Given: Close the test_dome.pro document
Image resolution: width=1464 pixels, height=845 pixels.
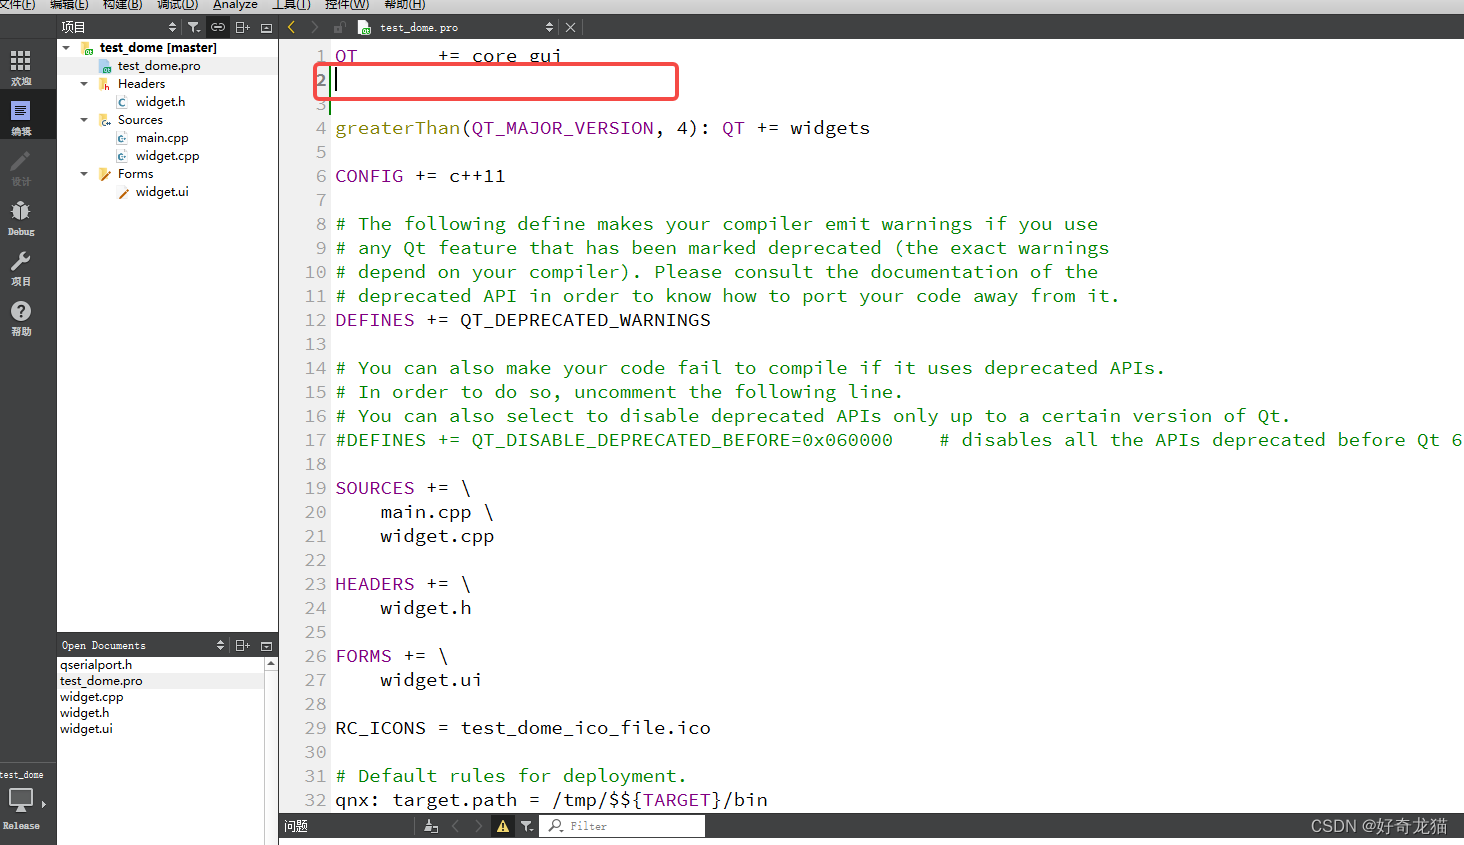Looking at the screenshot, I should [570, 27].
